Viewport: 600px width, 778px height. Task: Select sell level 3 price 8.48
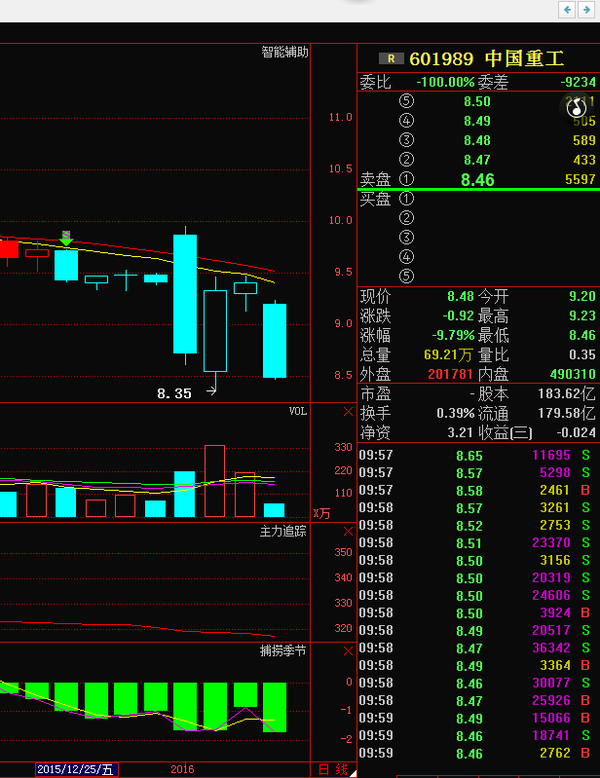click(x=477, y=140)
